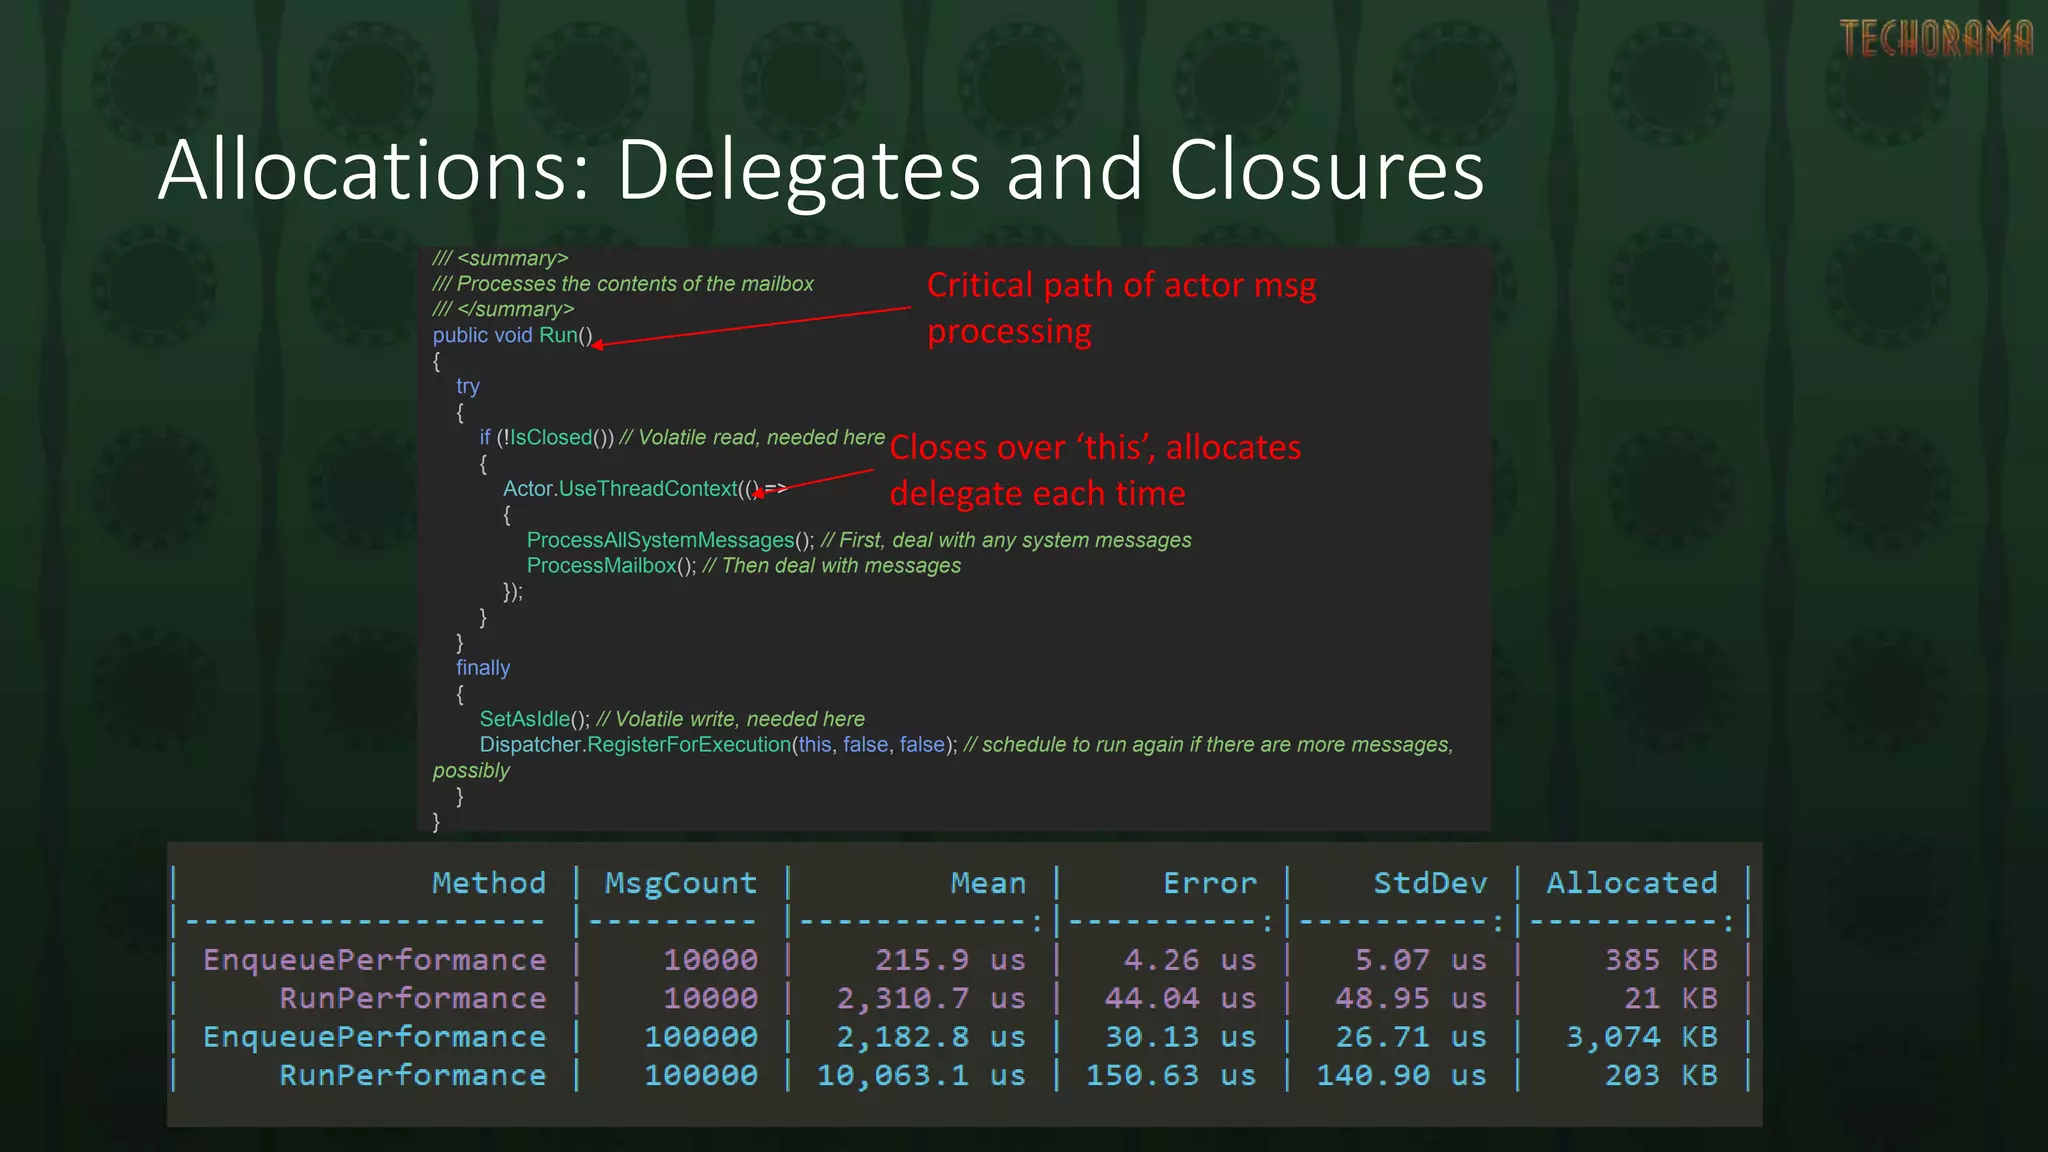
Task: Click the StdDev value '48.95 us'
Action: click(1412, 999)
